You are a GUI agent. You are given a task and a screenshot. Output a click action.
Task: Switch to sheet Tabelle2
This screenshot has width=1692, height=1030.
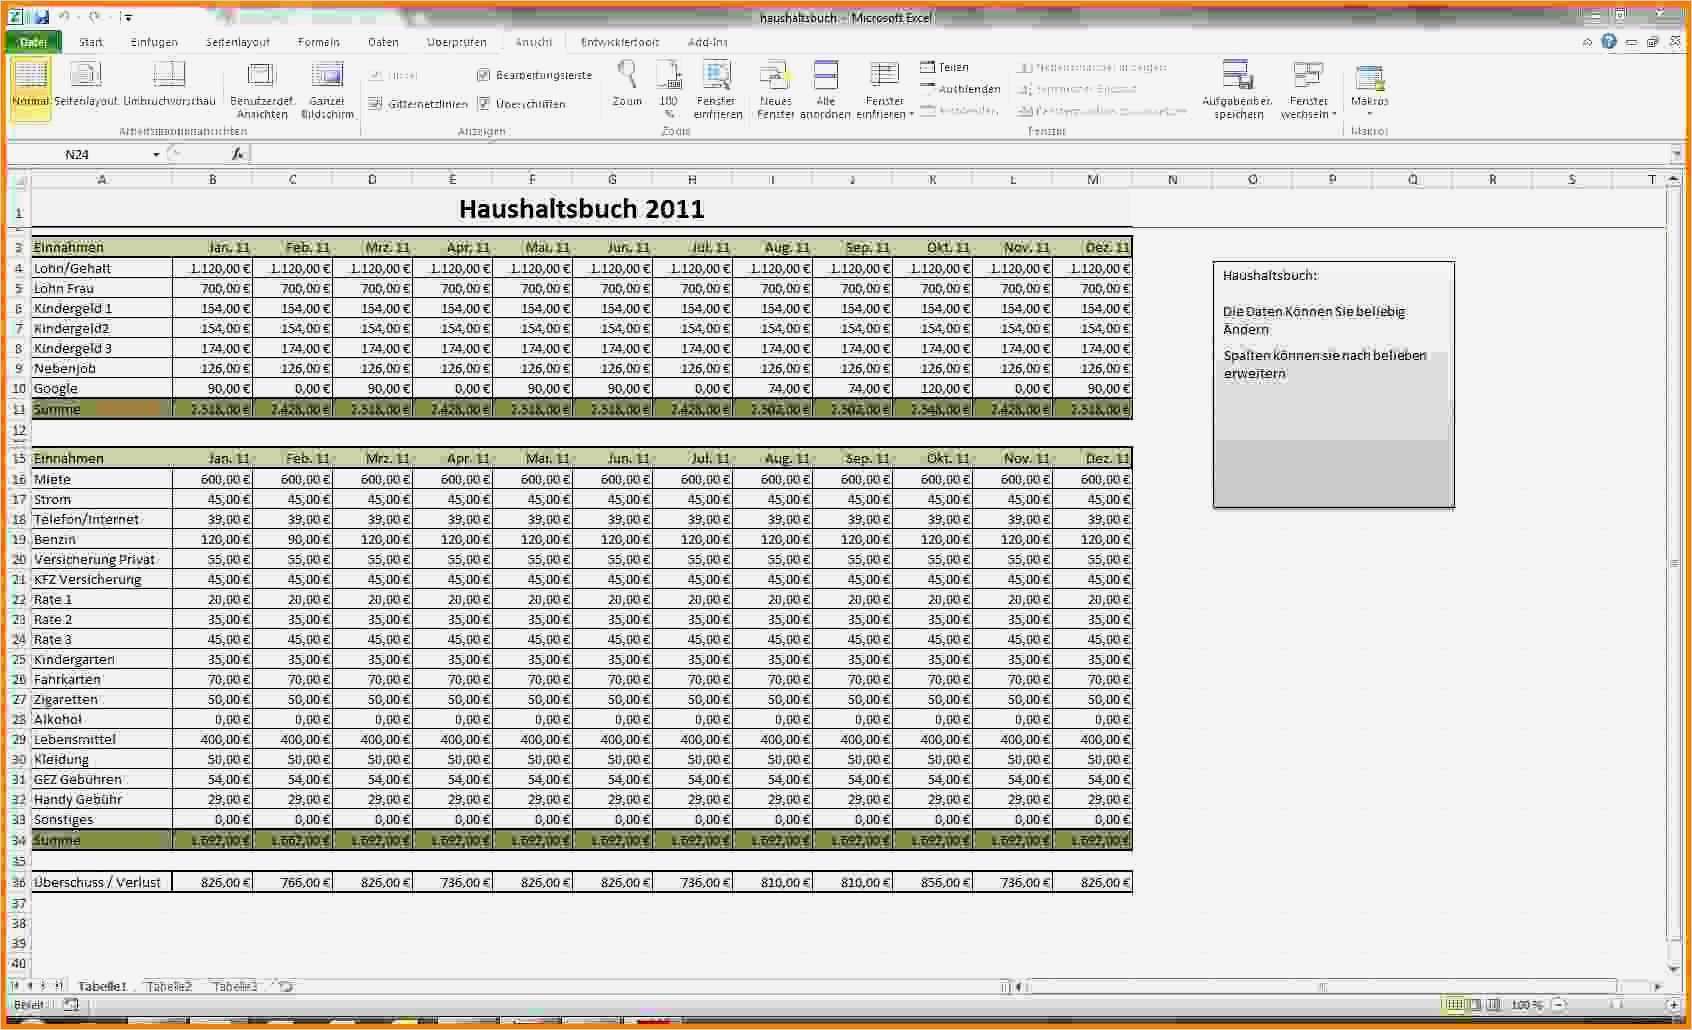169,987
